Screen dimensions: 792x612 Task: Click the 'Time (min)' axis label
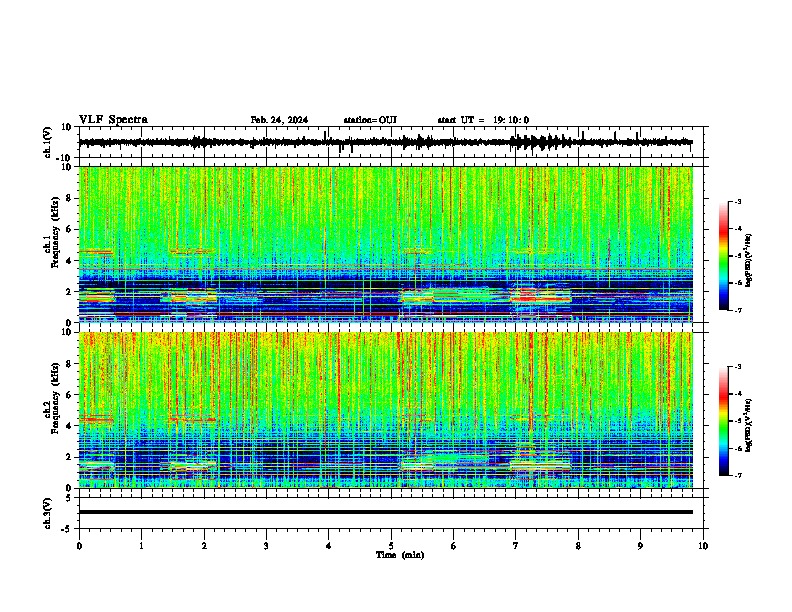point(400,555)
